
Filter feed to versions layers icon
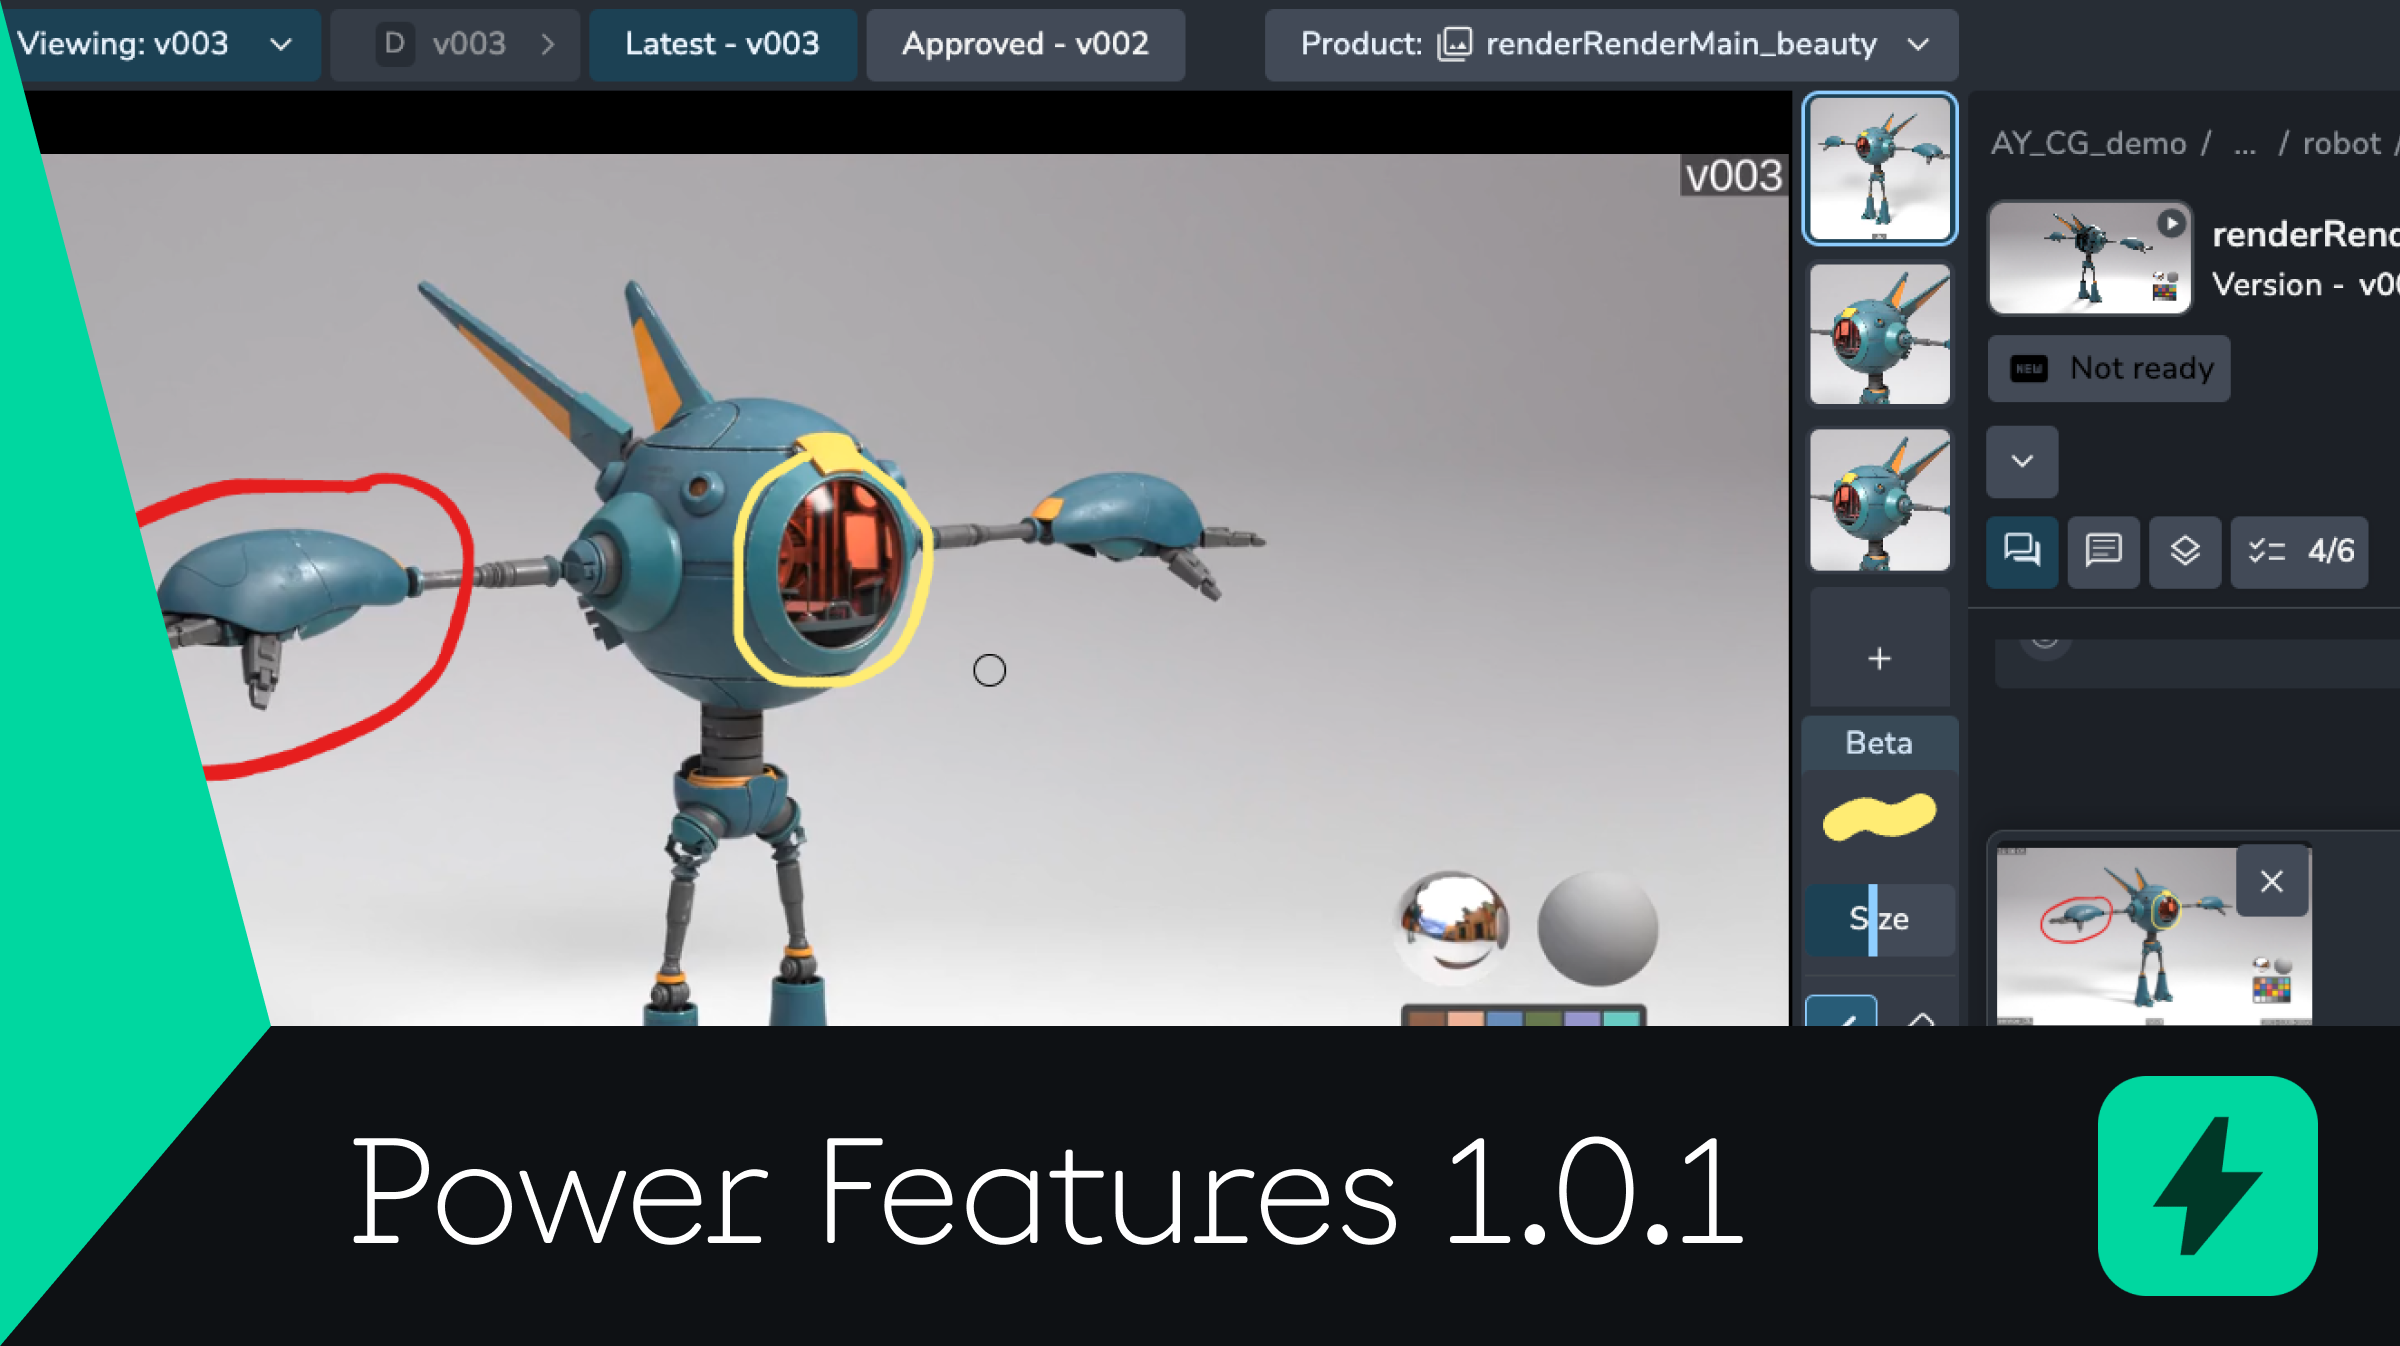pos(2185,551)
